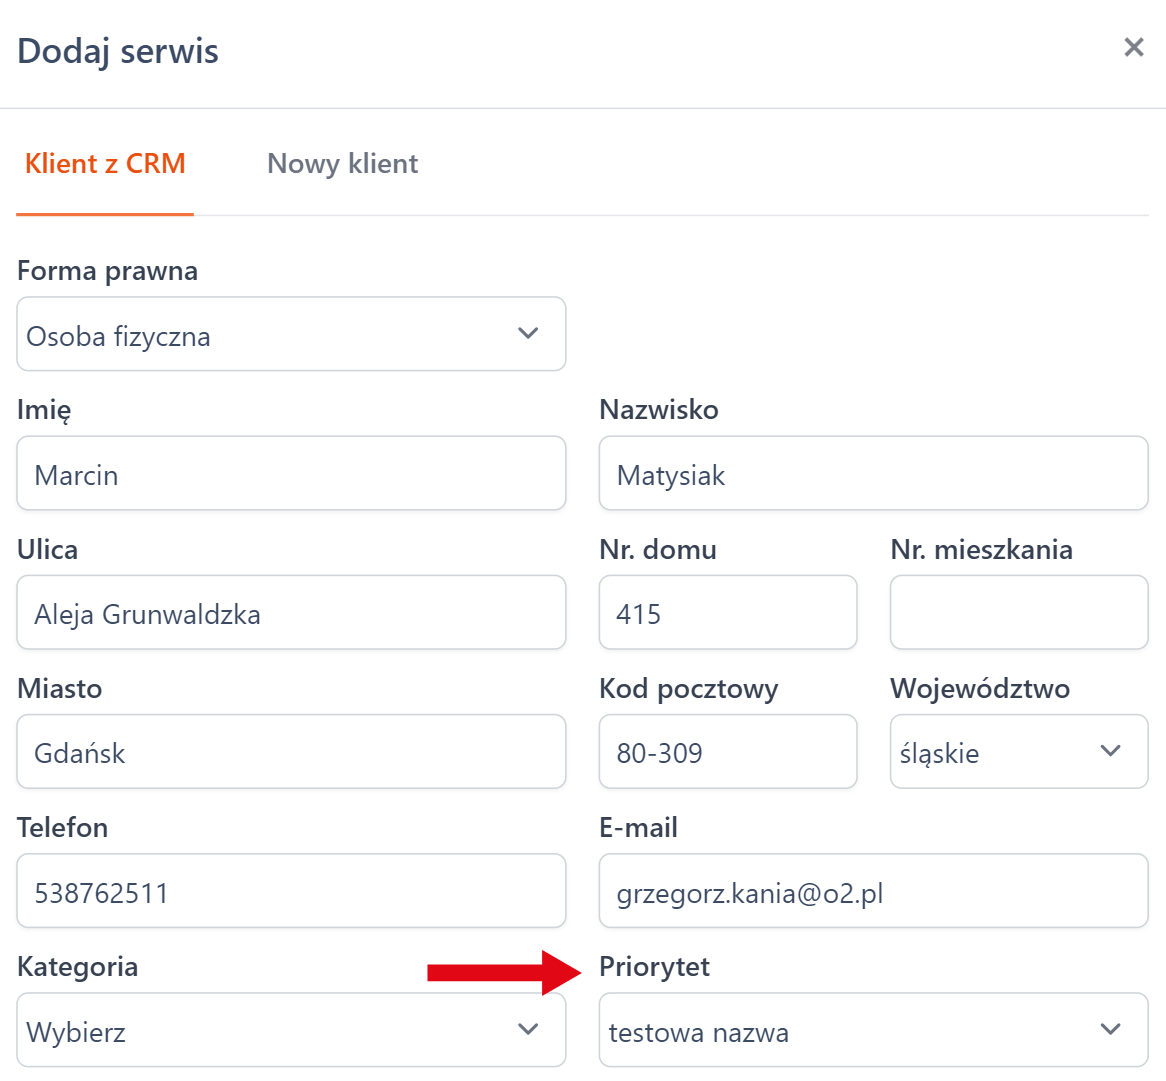
Task: Click Kod pocztowy field showing 80-309
Action: click(x=727, y=752)
